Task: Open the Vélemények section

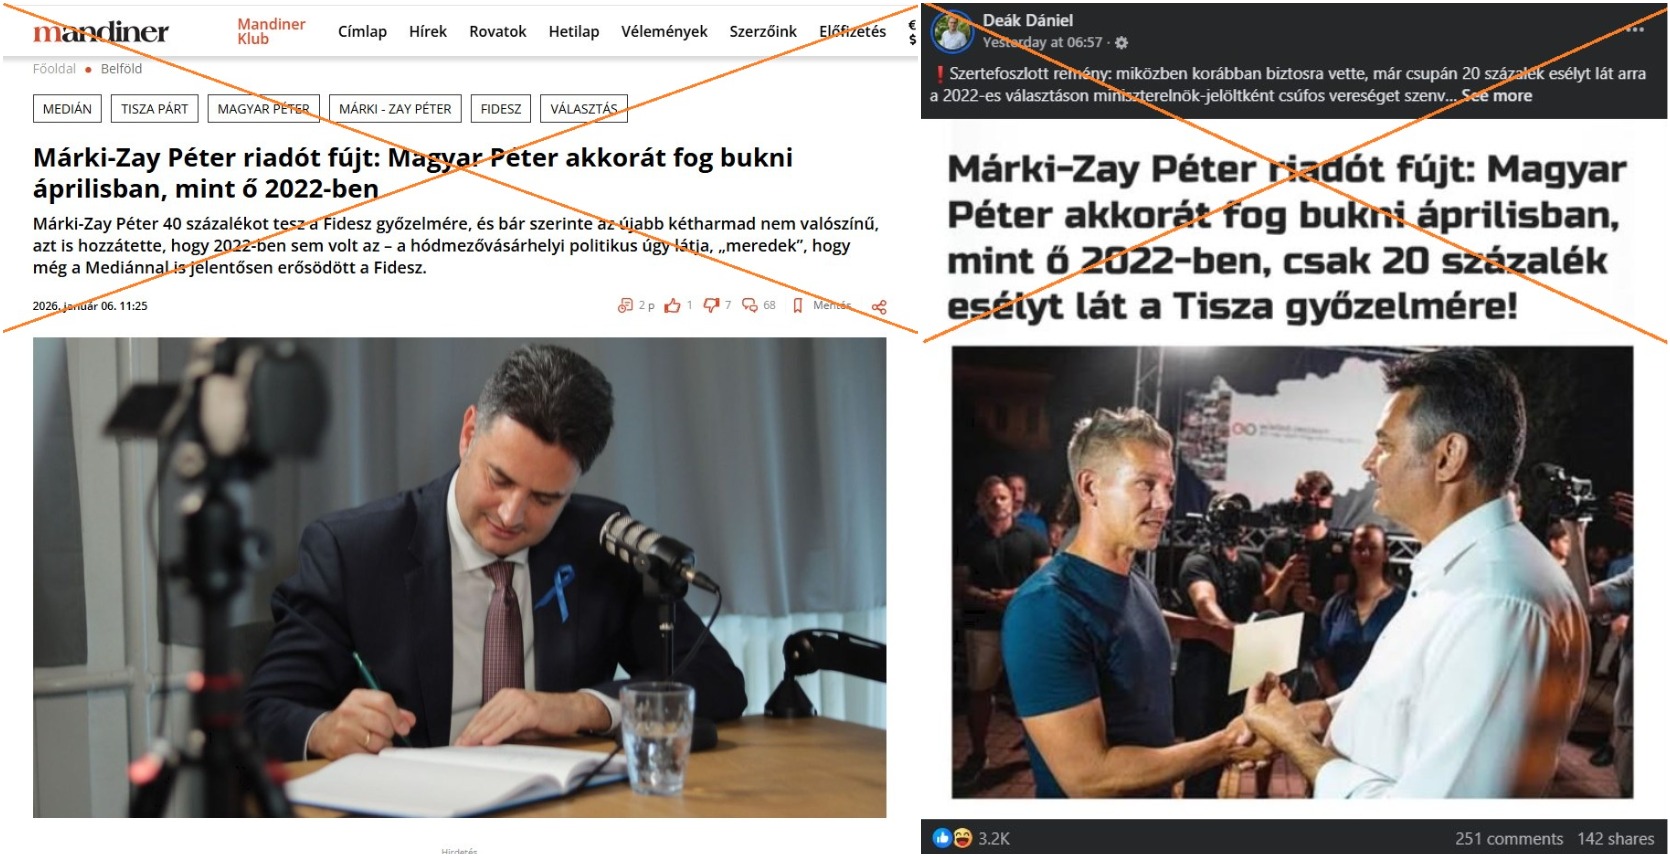Action: pos(664,32)
